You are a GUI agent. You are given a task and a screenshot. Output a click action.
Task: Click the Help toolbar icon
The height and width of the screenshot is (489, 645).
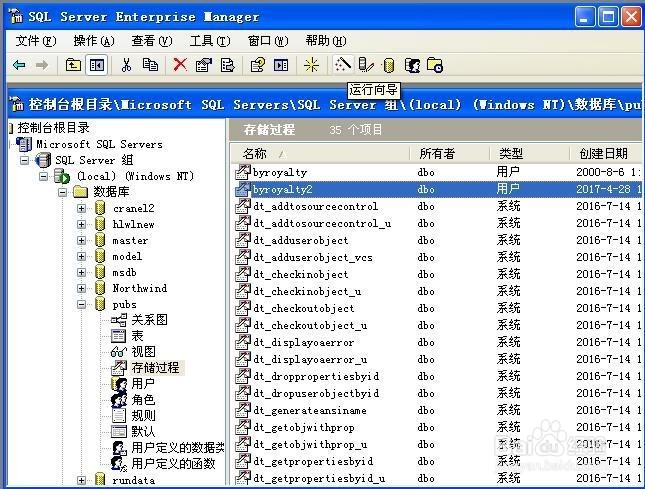pyautogui.click(x=258, y=65)
